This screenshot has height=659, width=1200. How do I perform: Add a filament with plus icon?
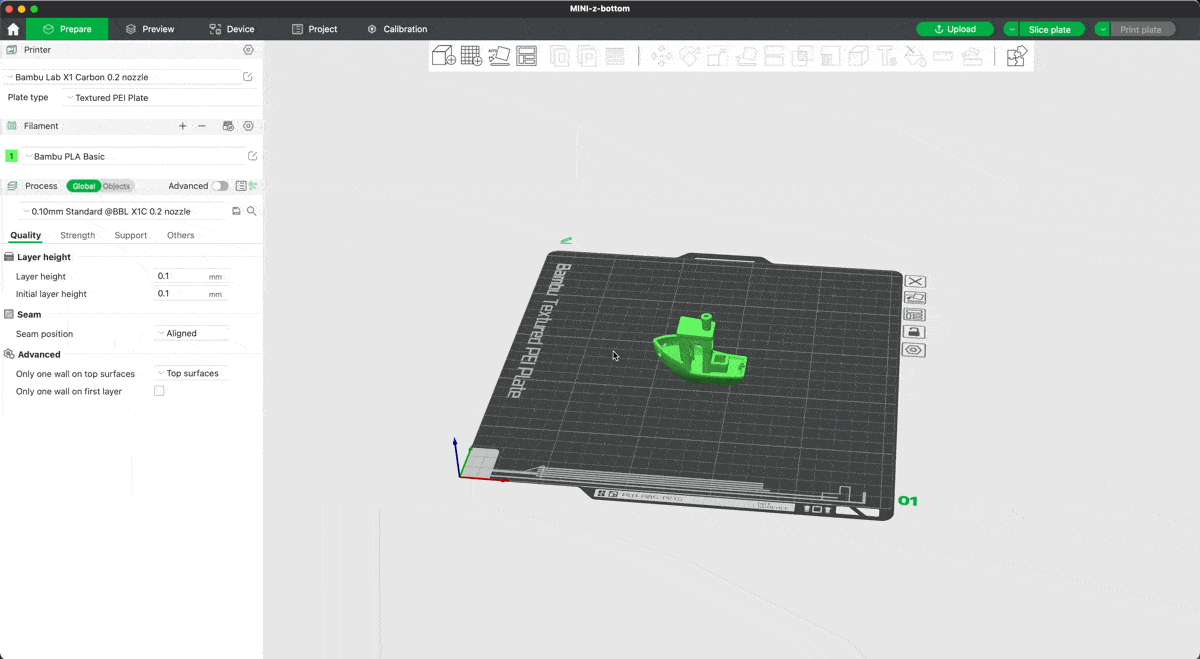click(182, 126)
